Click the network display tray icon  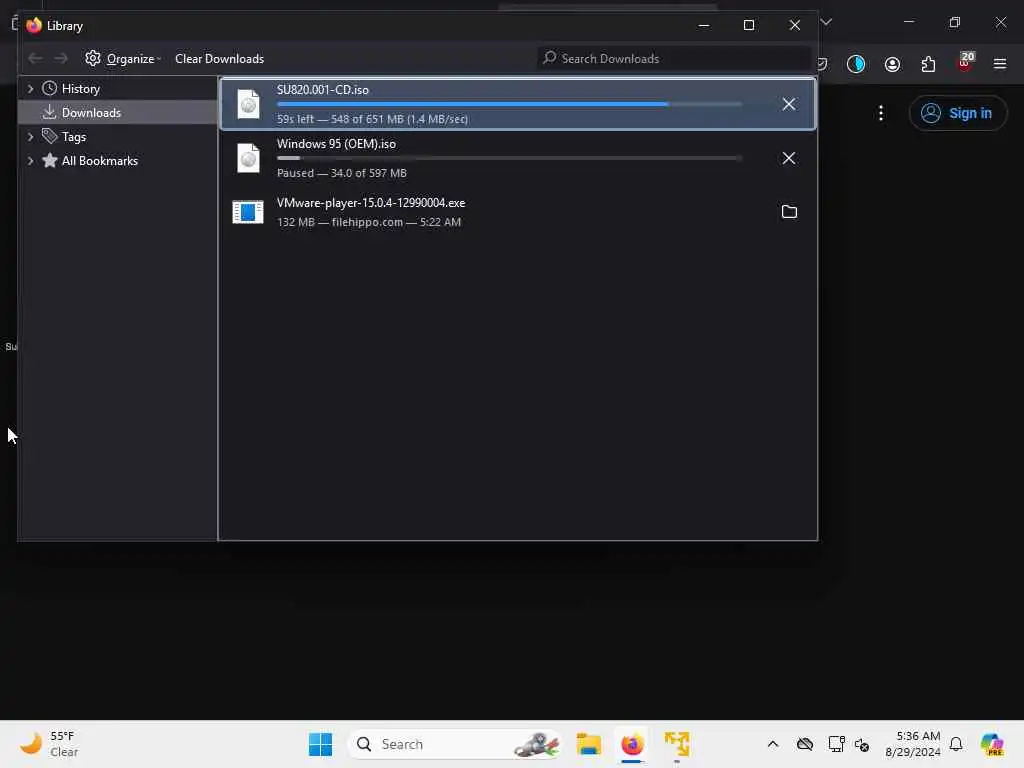coord(836,744)
